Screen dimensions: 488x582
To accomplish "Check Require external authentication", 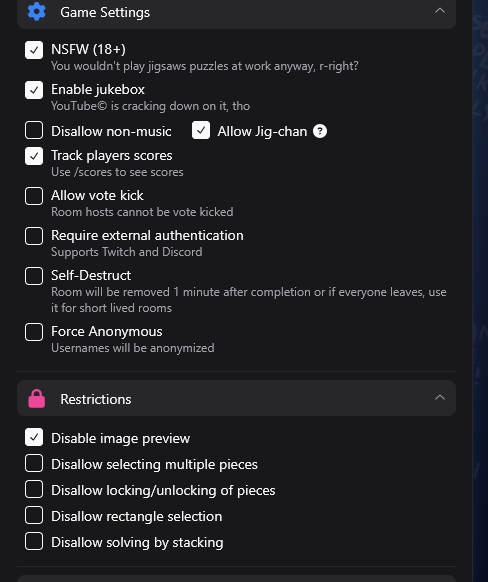I will (x=34, y=236).
